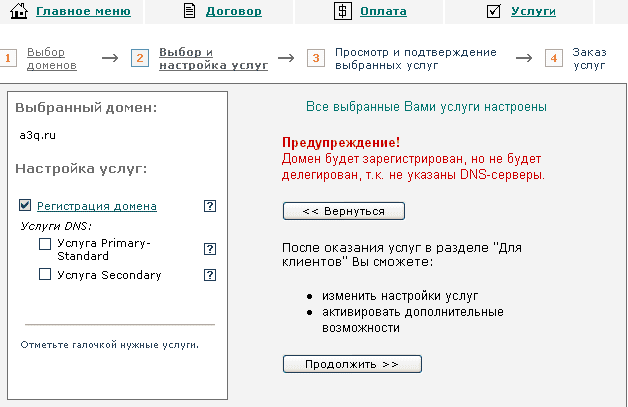Uncheck the Регистрация домена checkbox
Viewport: 628px width, 407px height.
click(x=26, y=206)
